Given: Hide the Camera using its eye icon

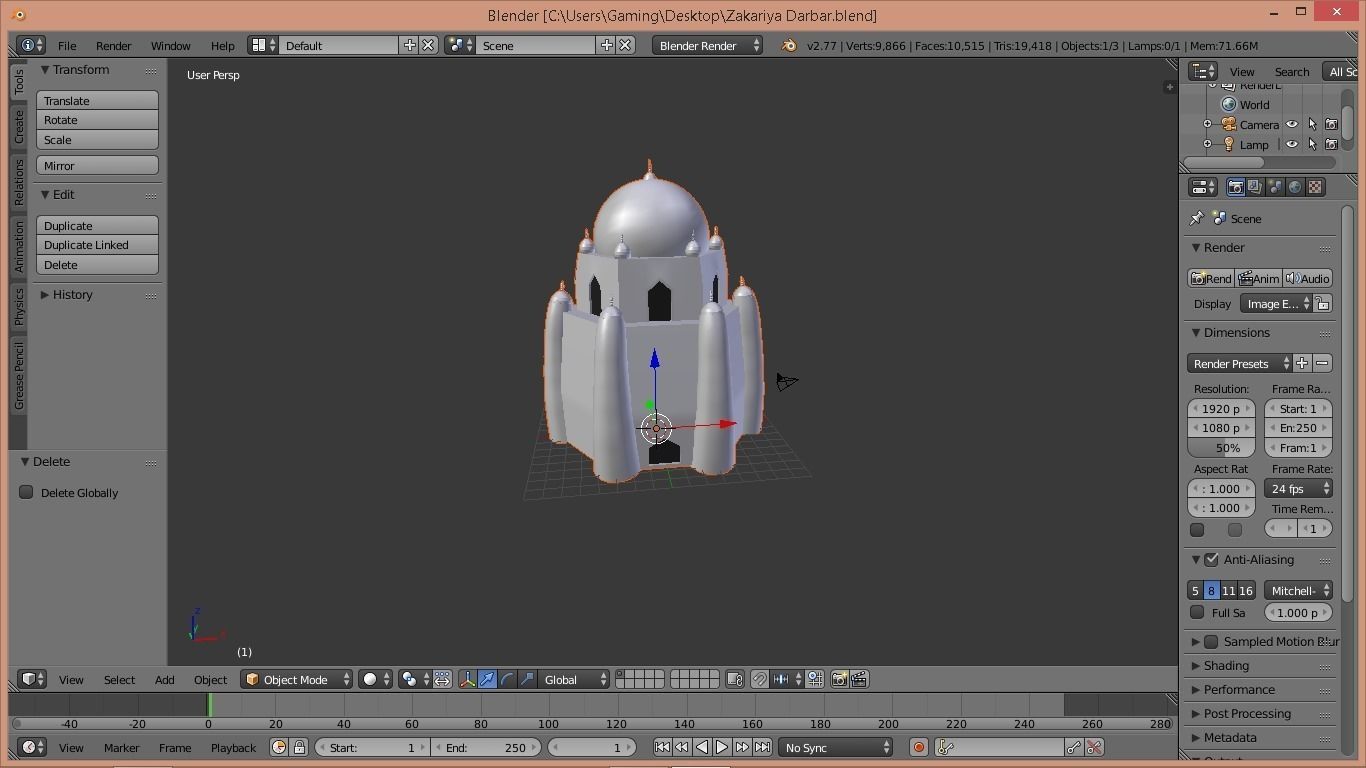Looking at the screenshot, I should coord(1291,125).
